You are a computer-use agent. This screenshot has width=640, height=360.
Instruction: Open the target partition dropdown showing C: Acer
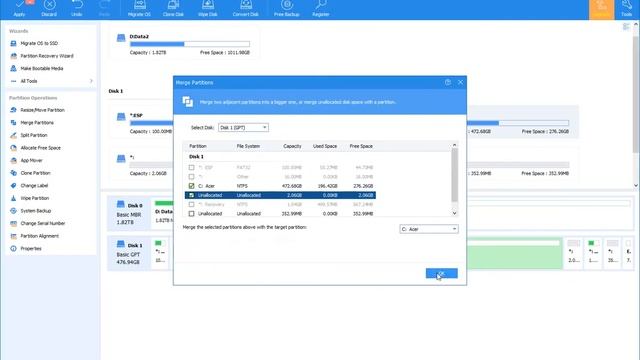429,229
